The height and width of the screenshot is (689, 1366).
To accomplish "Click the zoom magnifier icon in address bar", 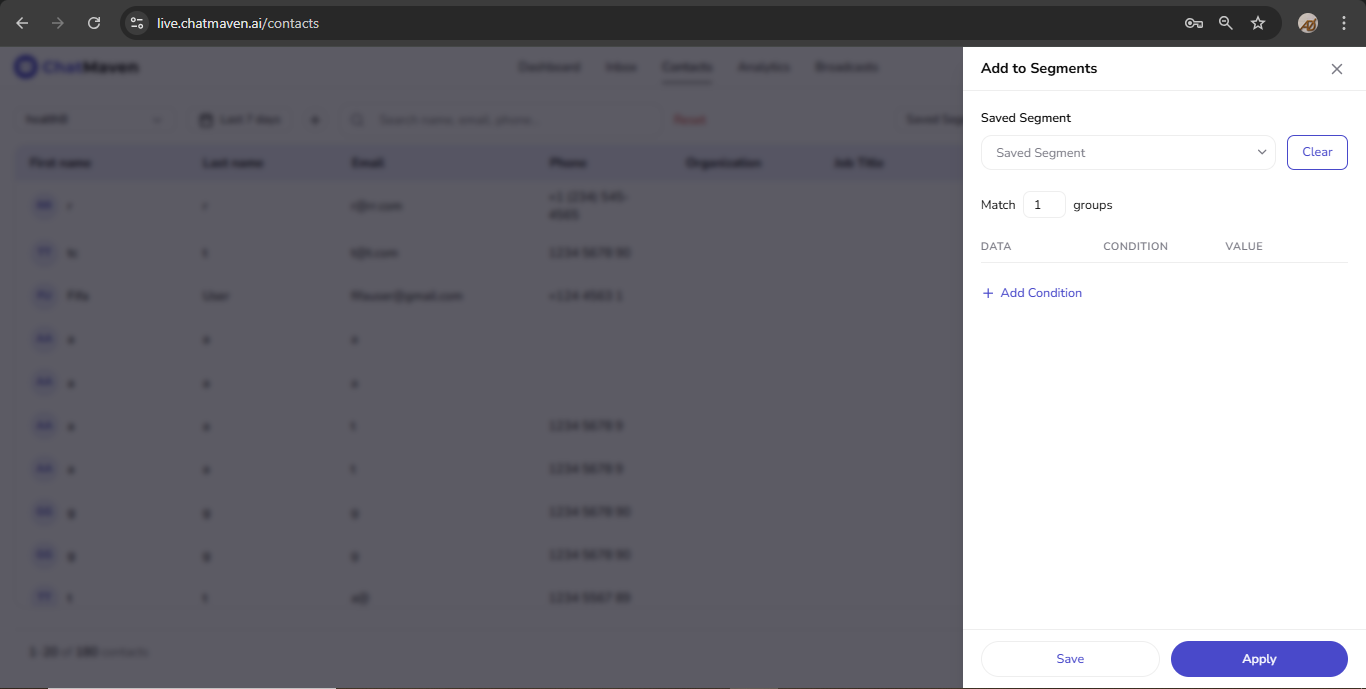I will coord(1225,23).
